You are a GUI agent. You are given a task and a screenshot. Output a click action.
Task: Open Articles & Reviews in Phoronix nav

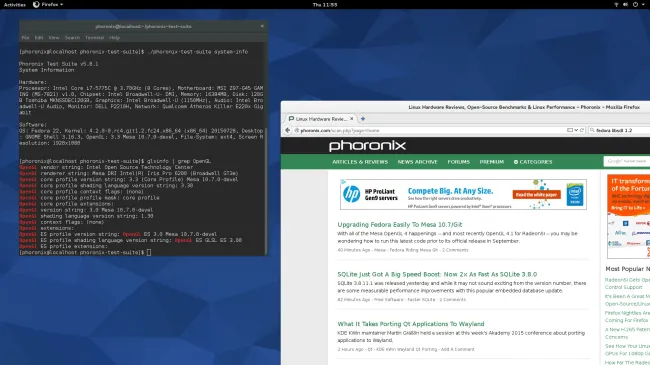[x=360, y=162]
